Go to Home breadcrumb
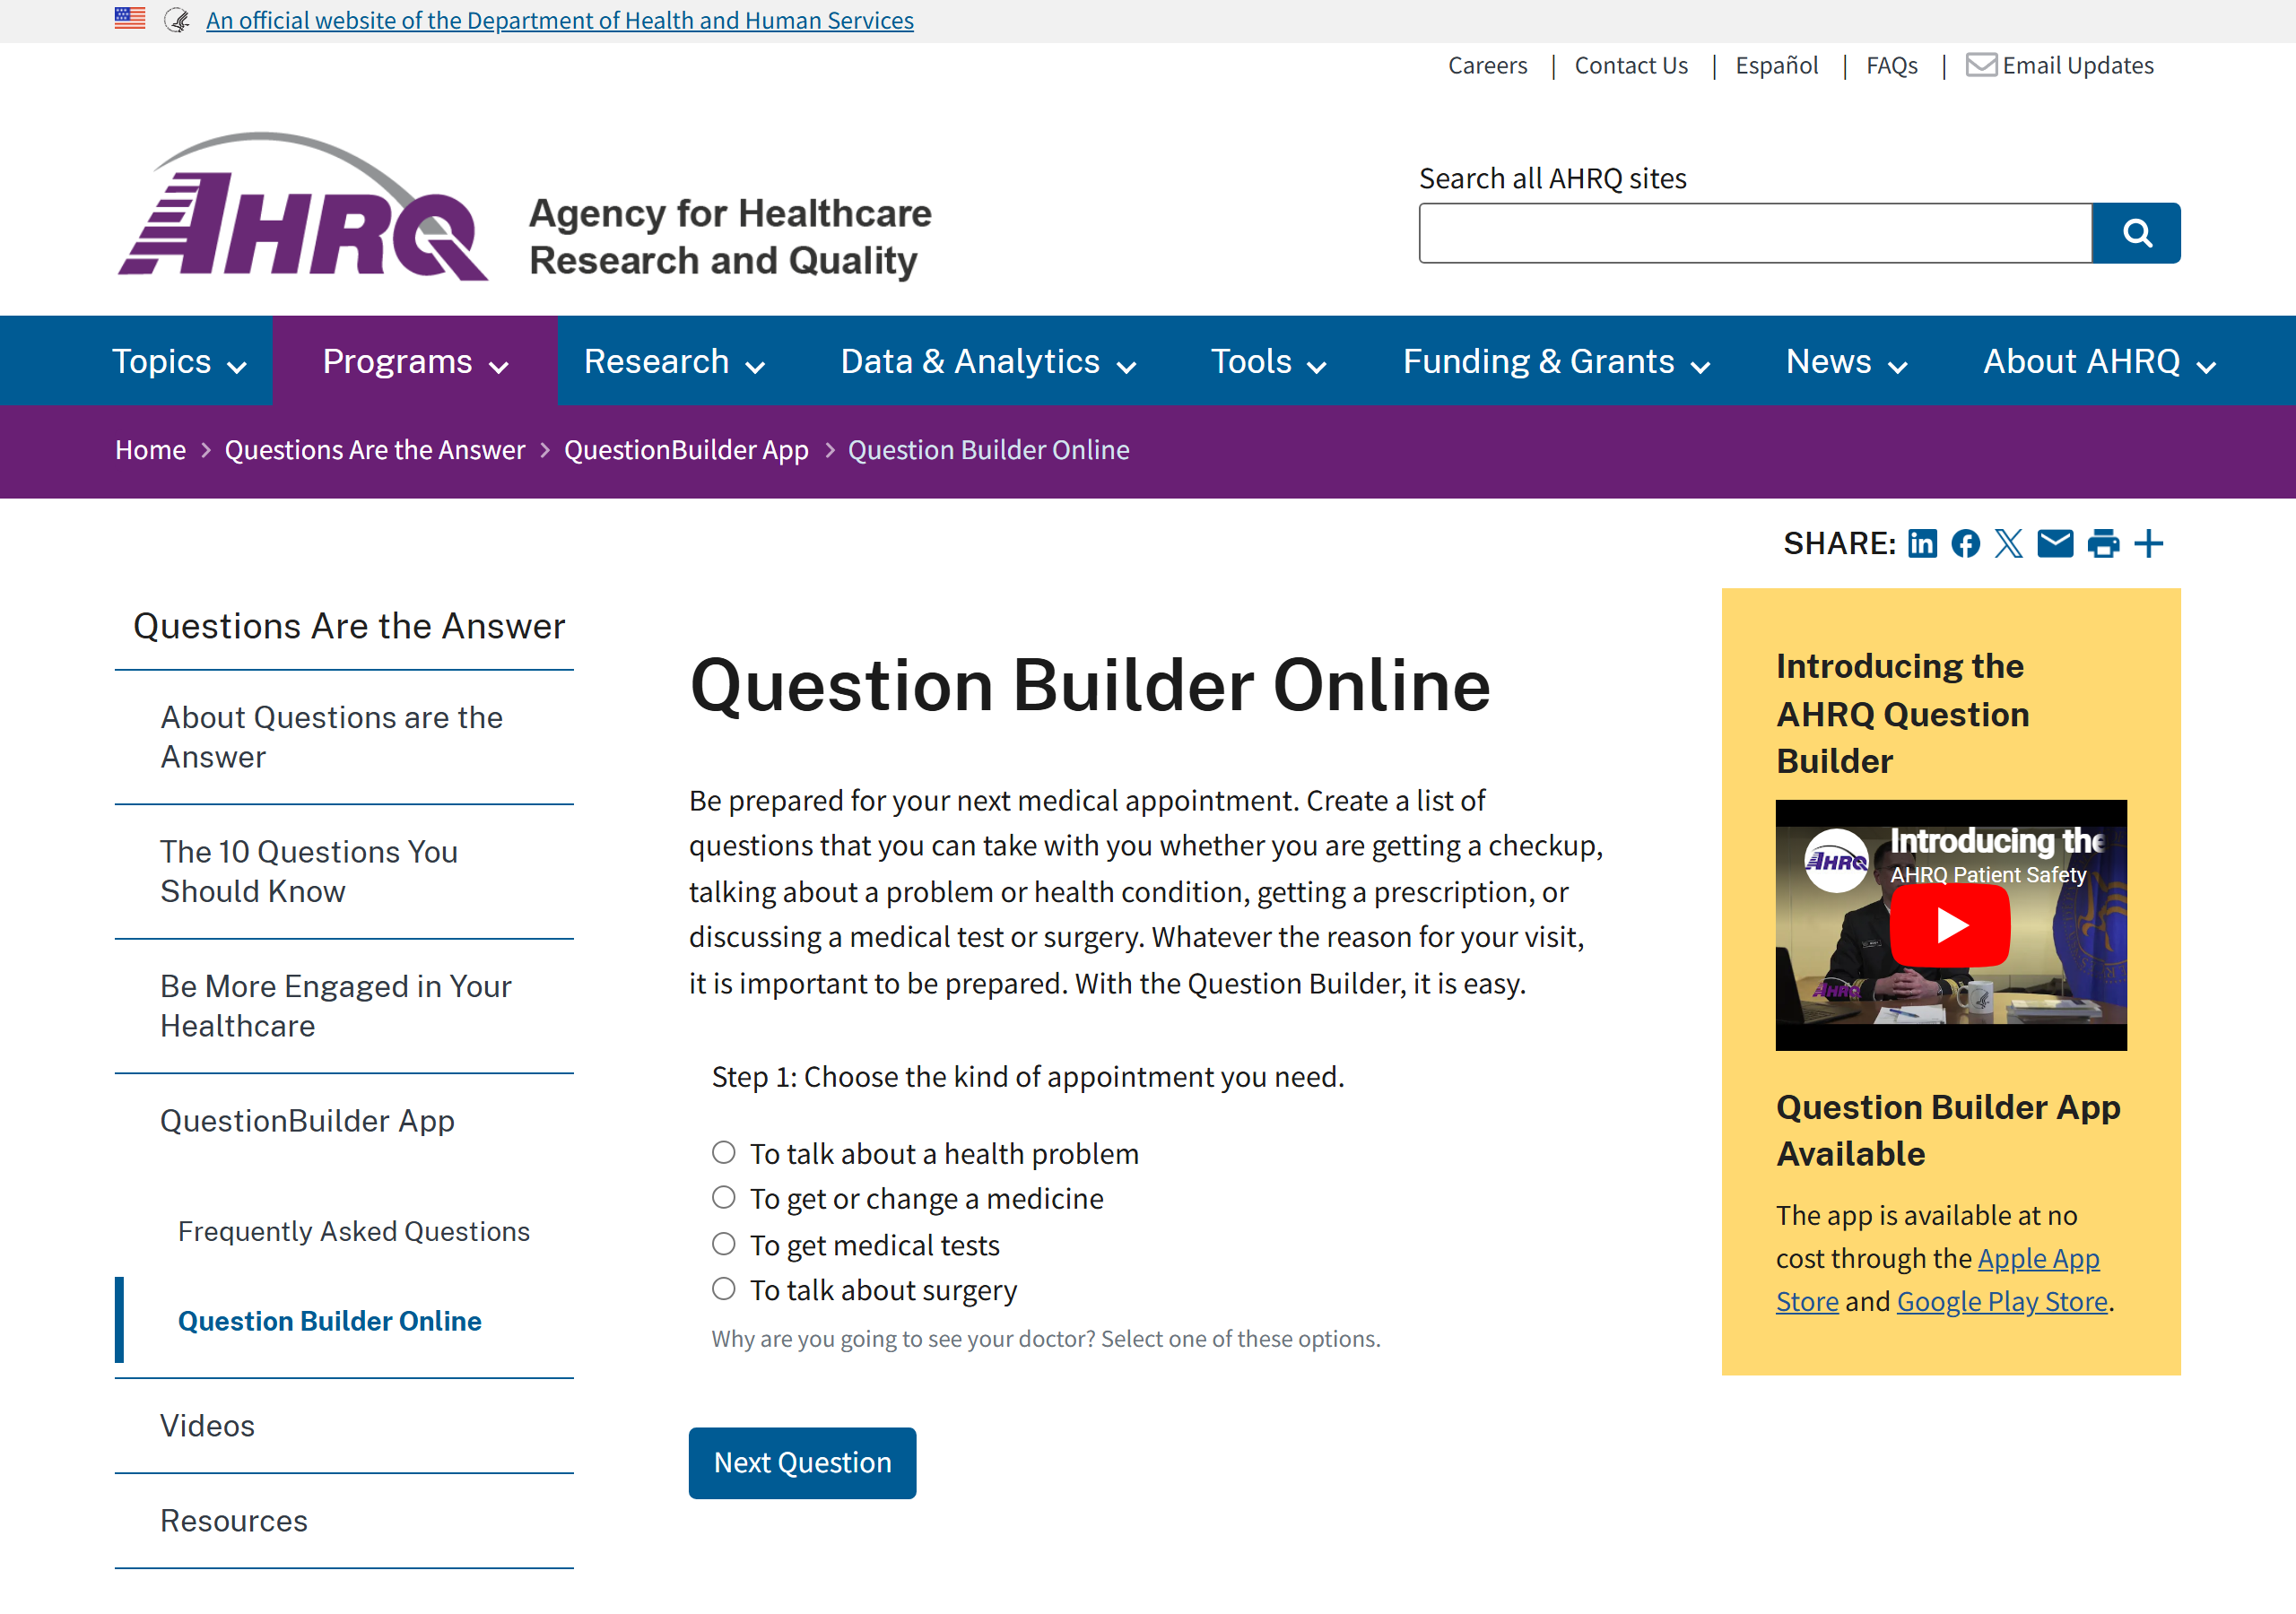Image resolution: width=2296 pixels, height=1614 pixels. pyautogui.click(x=150, y=450)
